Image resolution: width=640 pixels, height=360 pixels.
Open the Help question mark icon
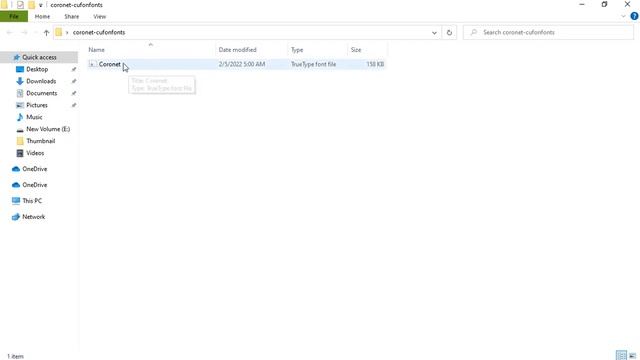634,16
